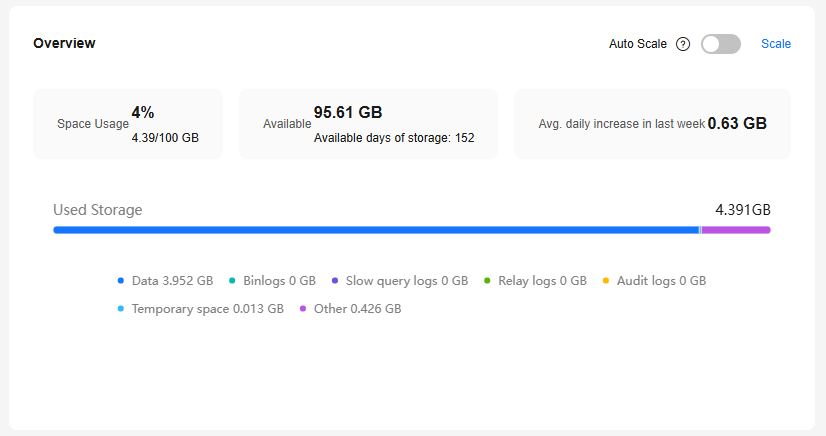Click the Auto Scale help question-mark icon
This screenshot has width=826, height=436.
683,44
